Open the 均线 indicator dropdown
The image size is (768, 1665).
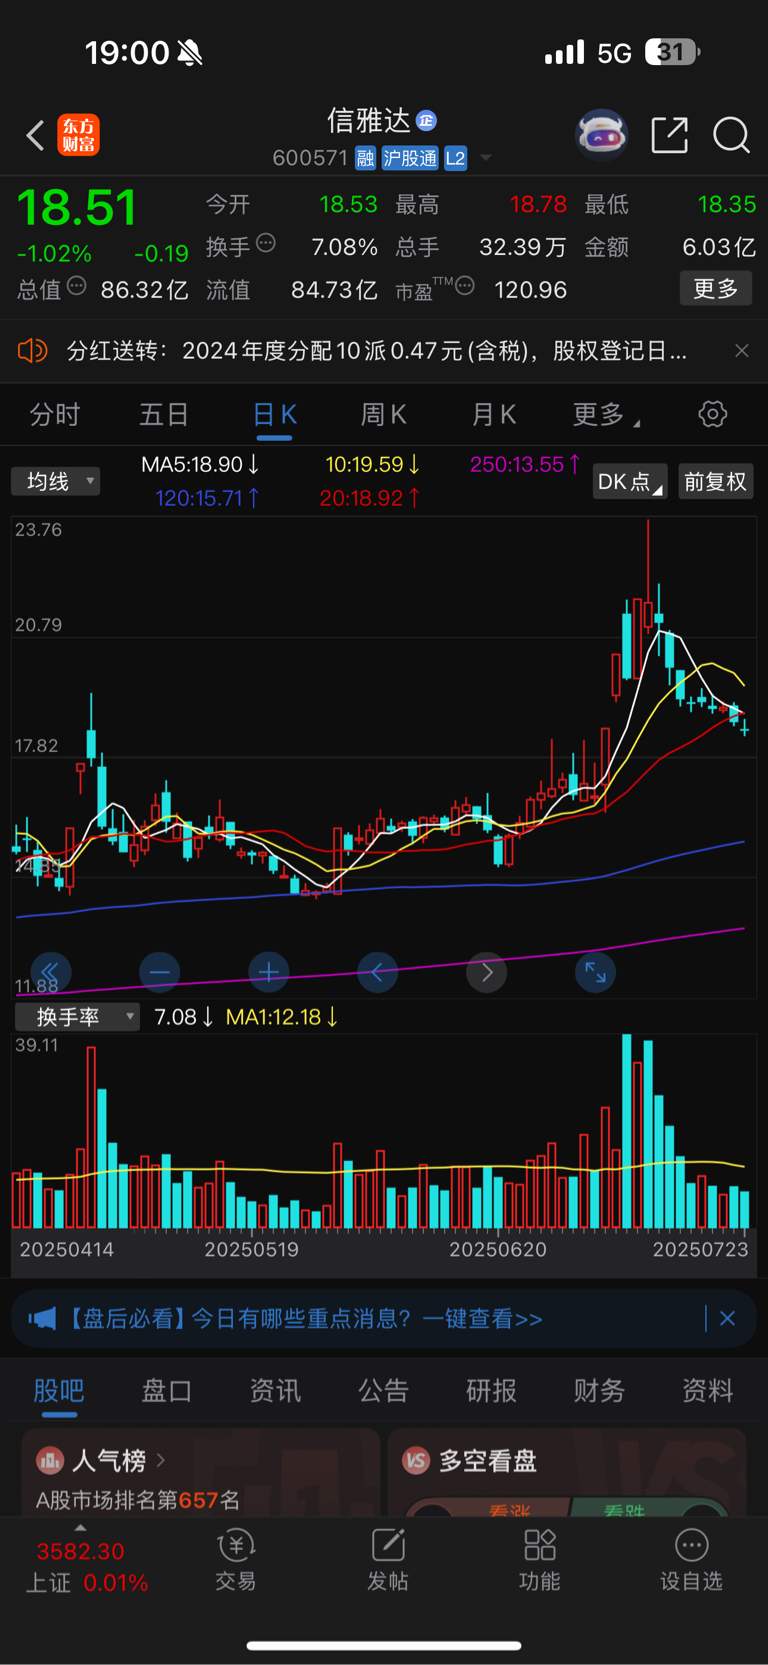tap(56, 481)
